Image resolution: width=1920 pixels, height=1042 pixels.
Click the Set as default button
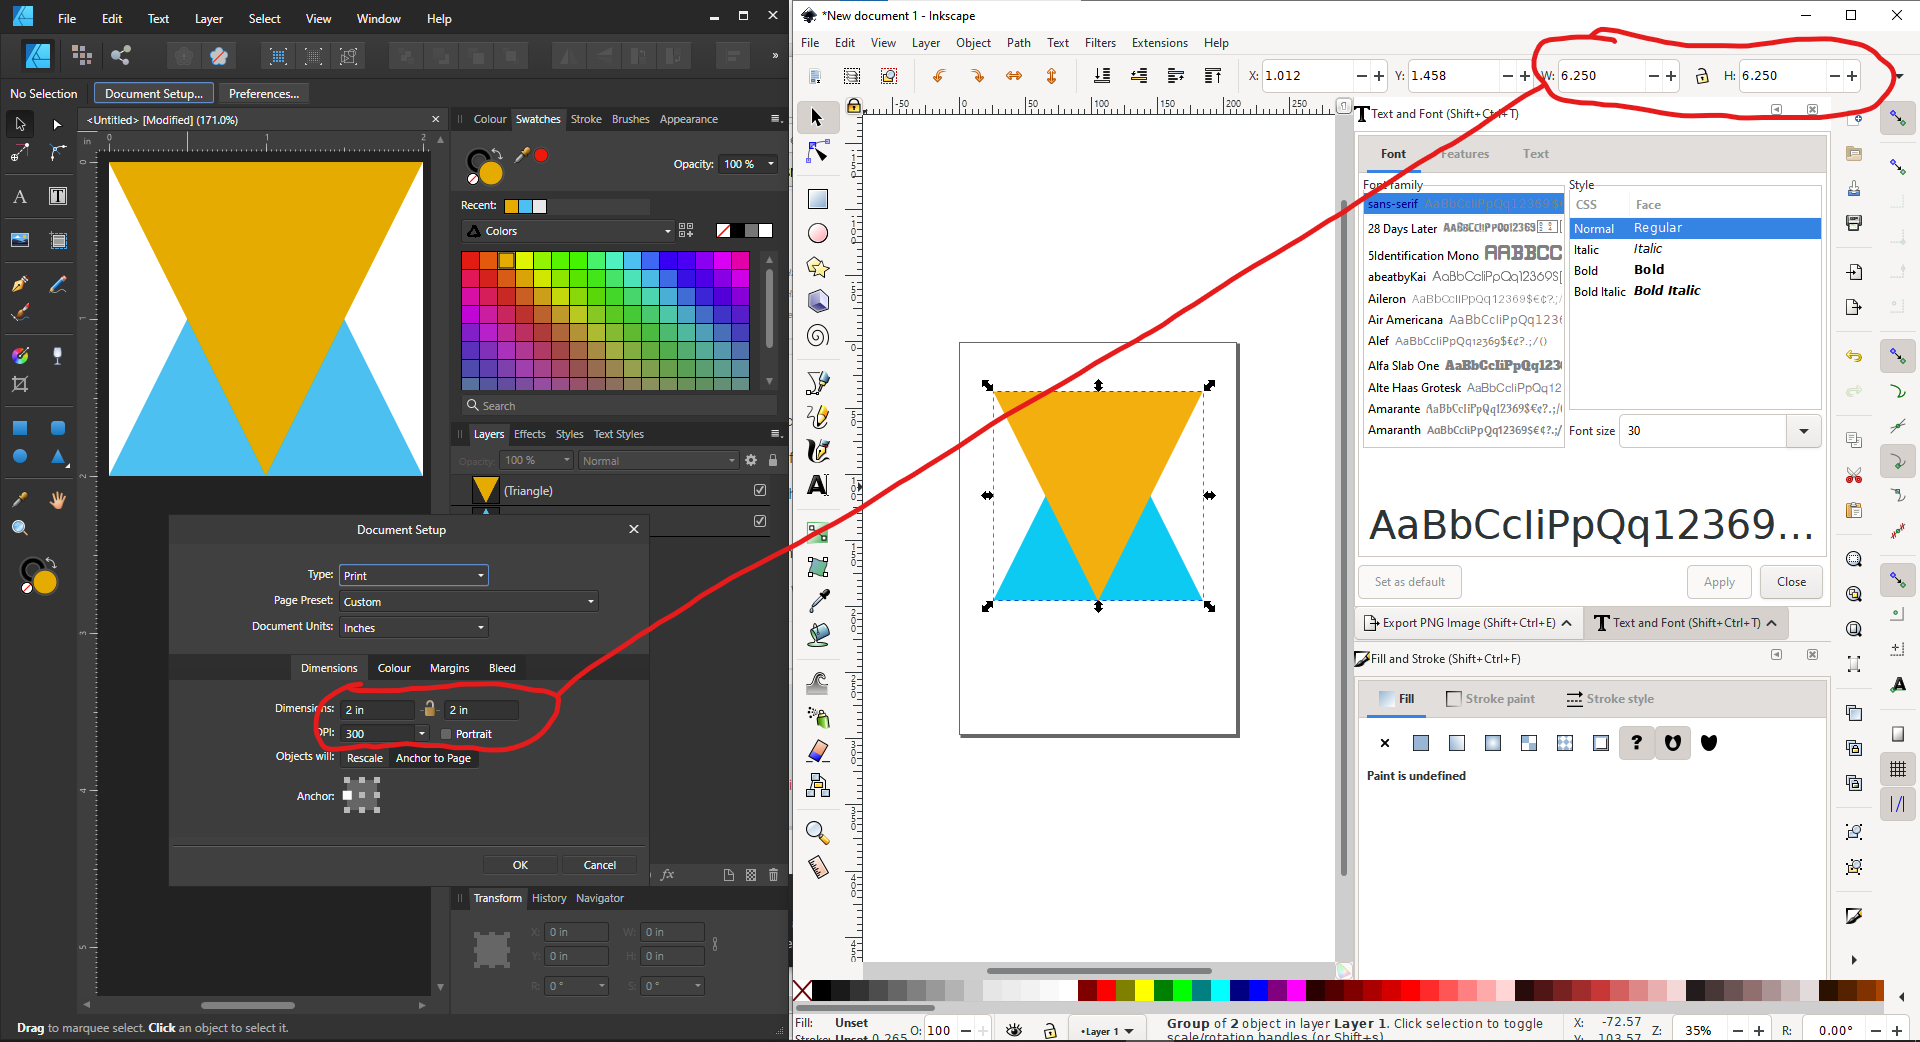1409,582
